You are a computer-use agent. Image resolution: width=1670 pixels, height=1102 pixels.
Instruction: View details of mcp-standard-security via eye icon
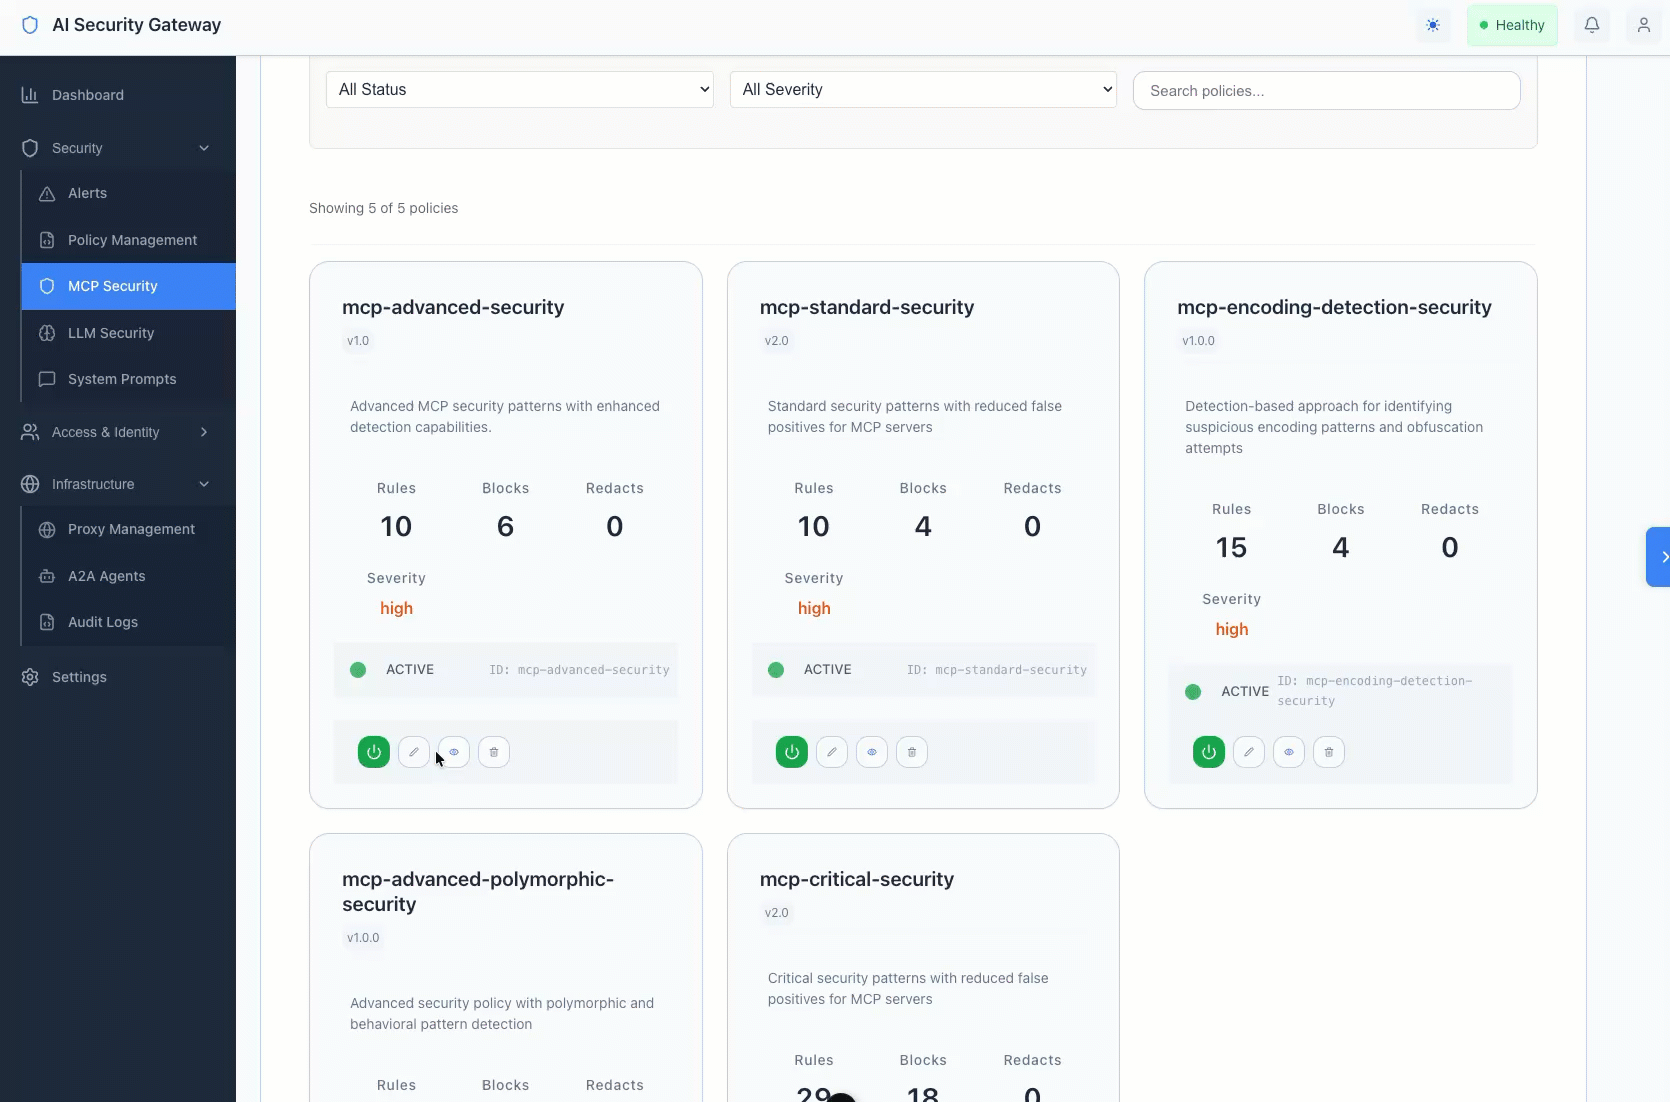click(x=871, y=752)
